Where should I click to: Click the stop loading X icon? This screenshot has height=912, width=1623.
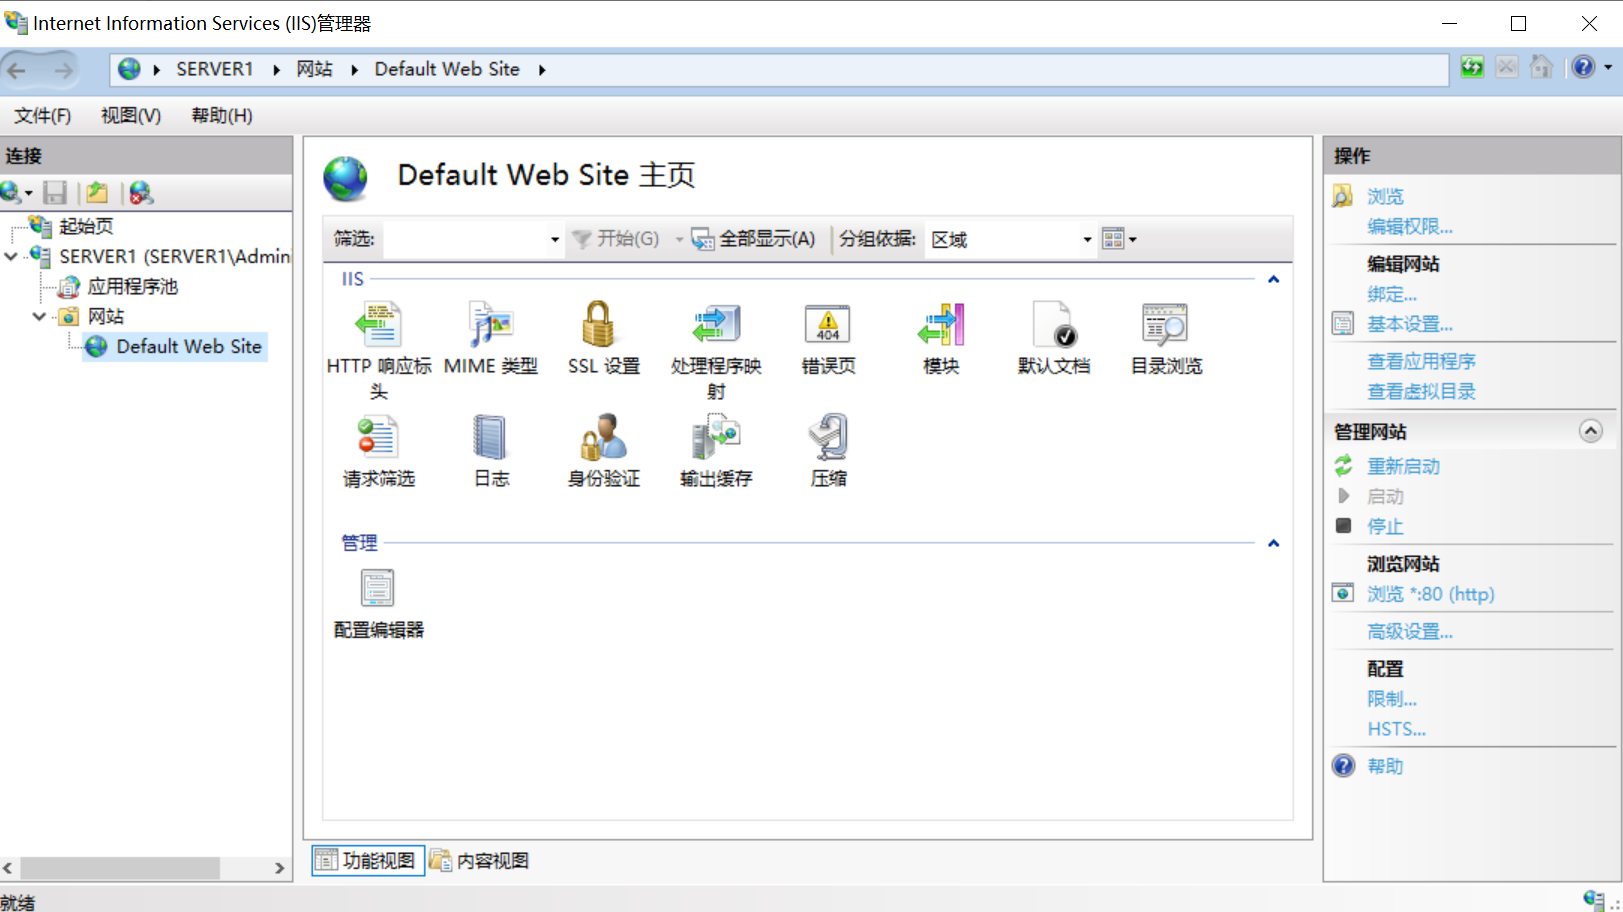1507,68
